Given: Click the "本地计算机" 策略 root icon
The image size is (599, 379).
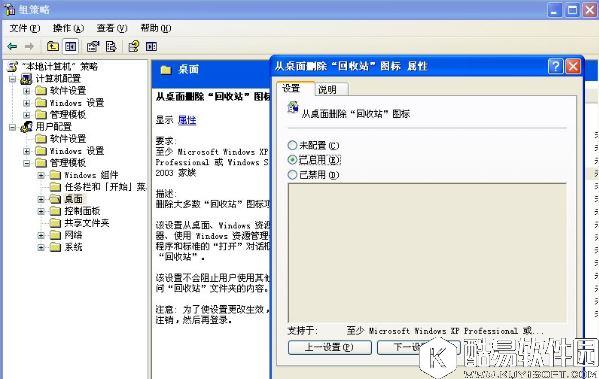Looking at the screenshot, I should click(x=12, y=66).
